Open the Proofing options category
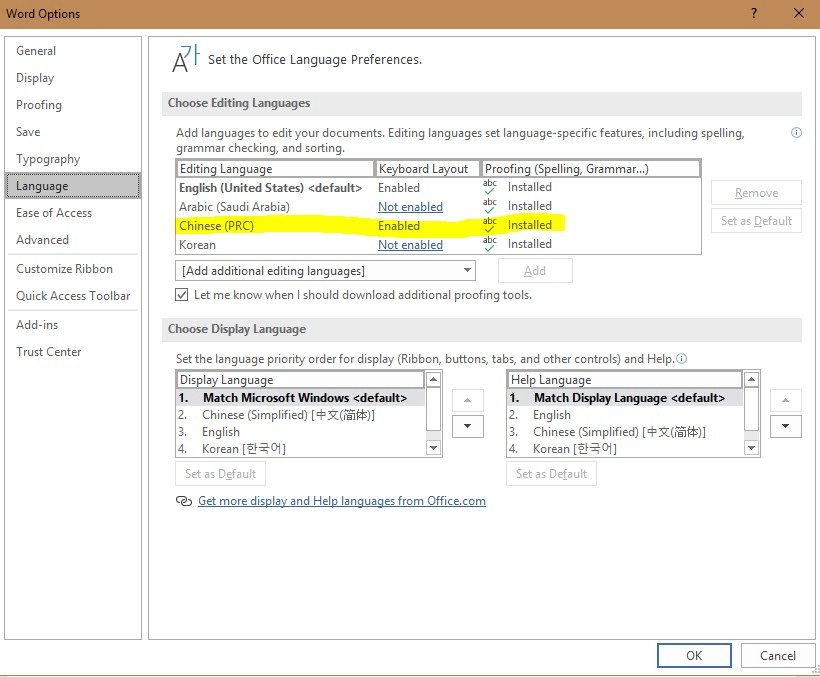The height and width of the screenshot is (677, 820). coord(73,105)
